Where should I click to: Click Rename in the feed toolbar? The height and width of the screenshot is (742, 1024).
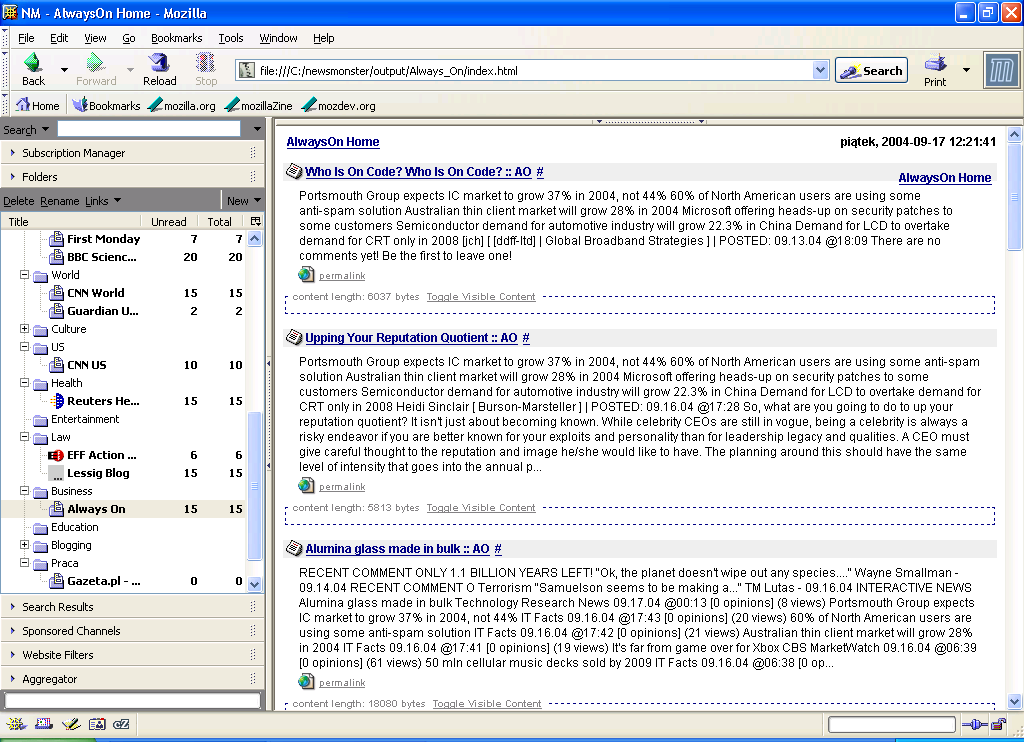(x=59, y=201)
